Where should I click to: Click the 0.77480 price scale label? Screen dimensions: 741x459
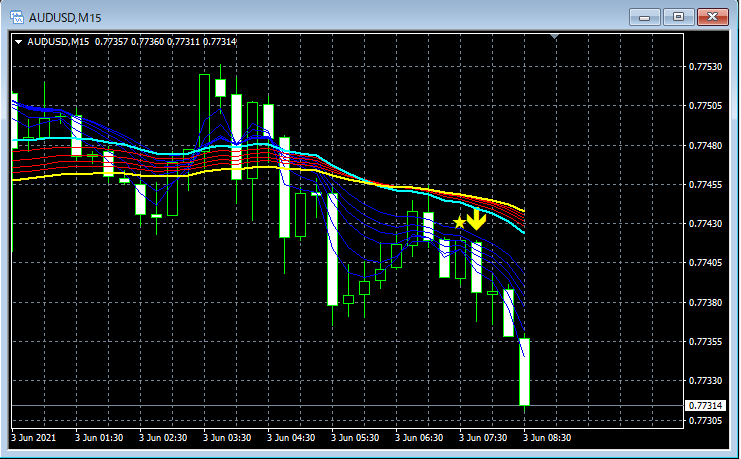pyautogui.click(x=705, y=146)
